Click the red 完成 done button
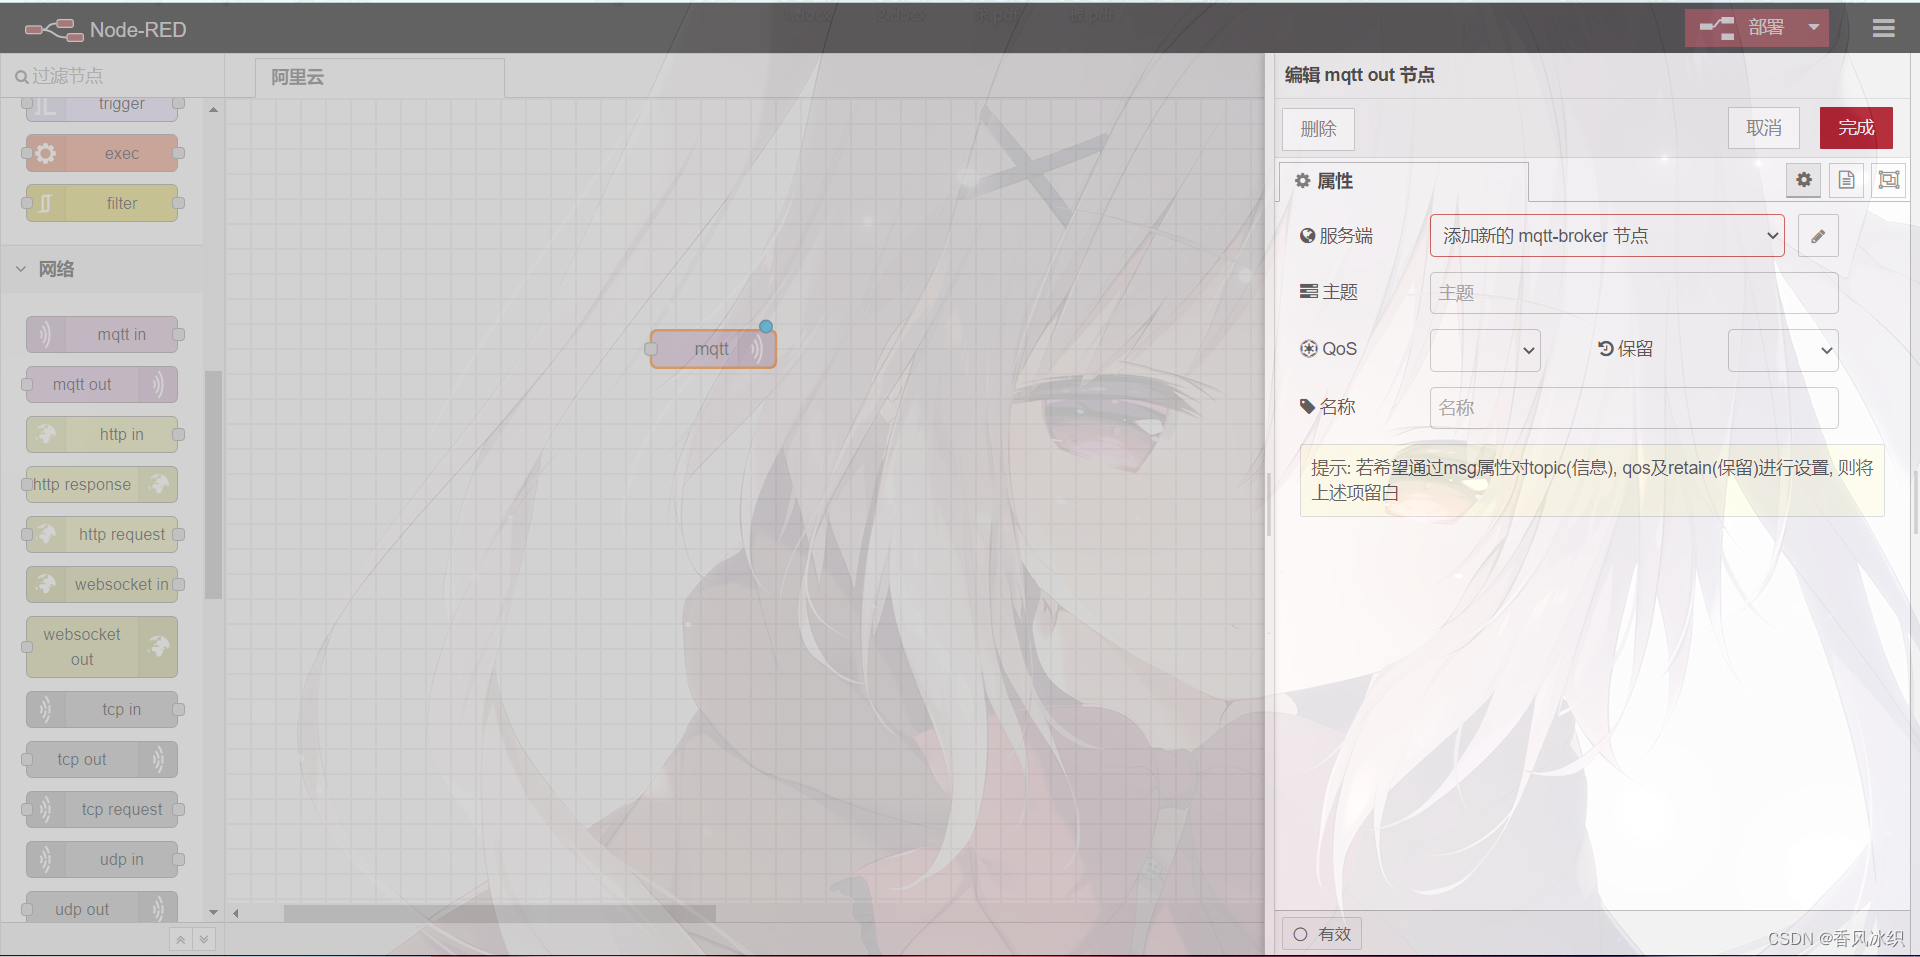Screen dimensions: 1920x957 (1856, 128)
